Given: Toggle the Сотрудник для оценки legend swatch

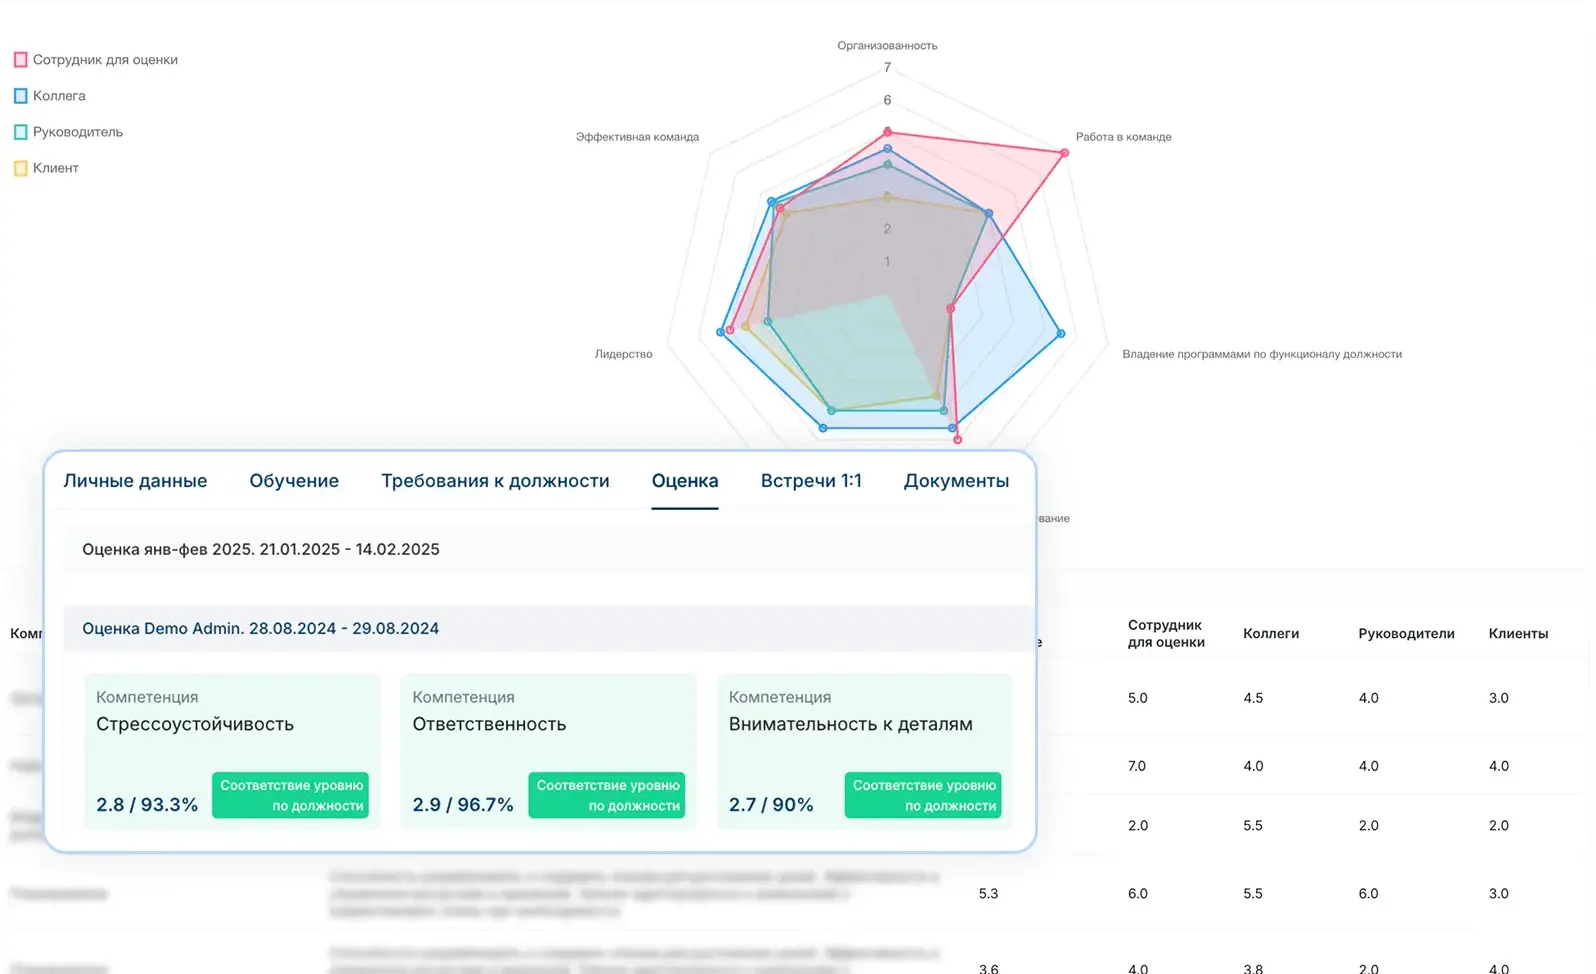Looking at the screenshot, I should [x=20, y=60].
